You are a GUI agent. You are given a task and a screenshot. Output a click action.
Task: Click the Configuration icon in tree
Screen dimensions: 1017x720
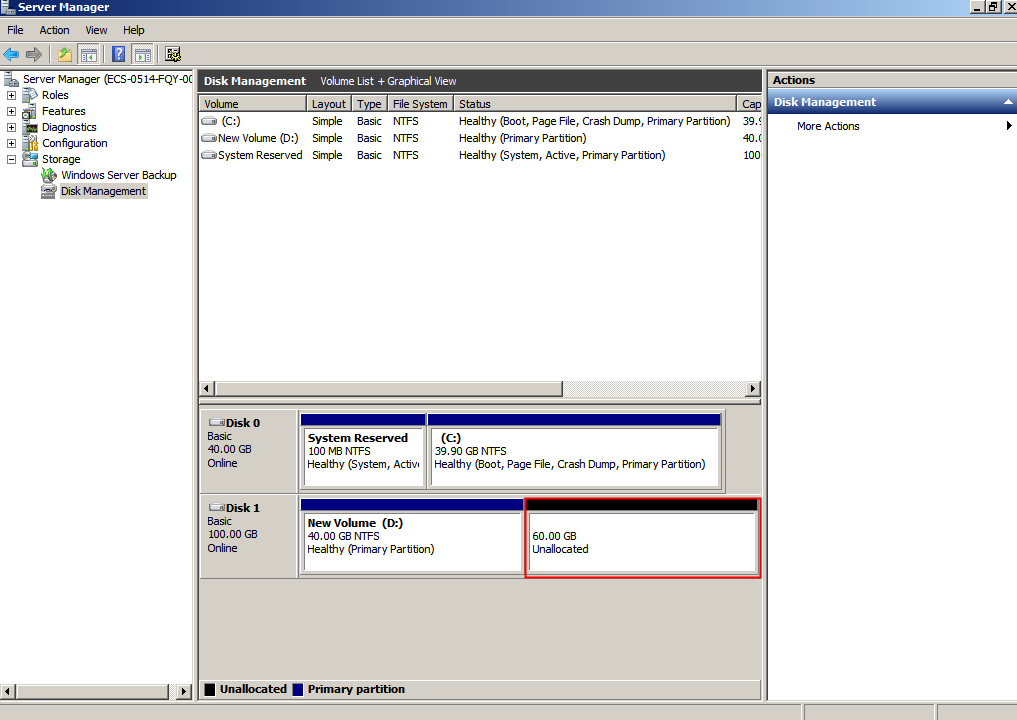click(x=30, y=143)
